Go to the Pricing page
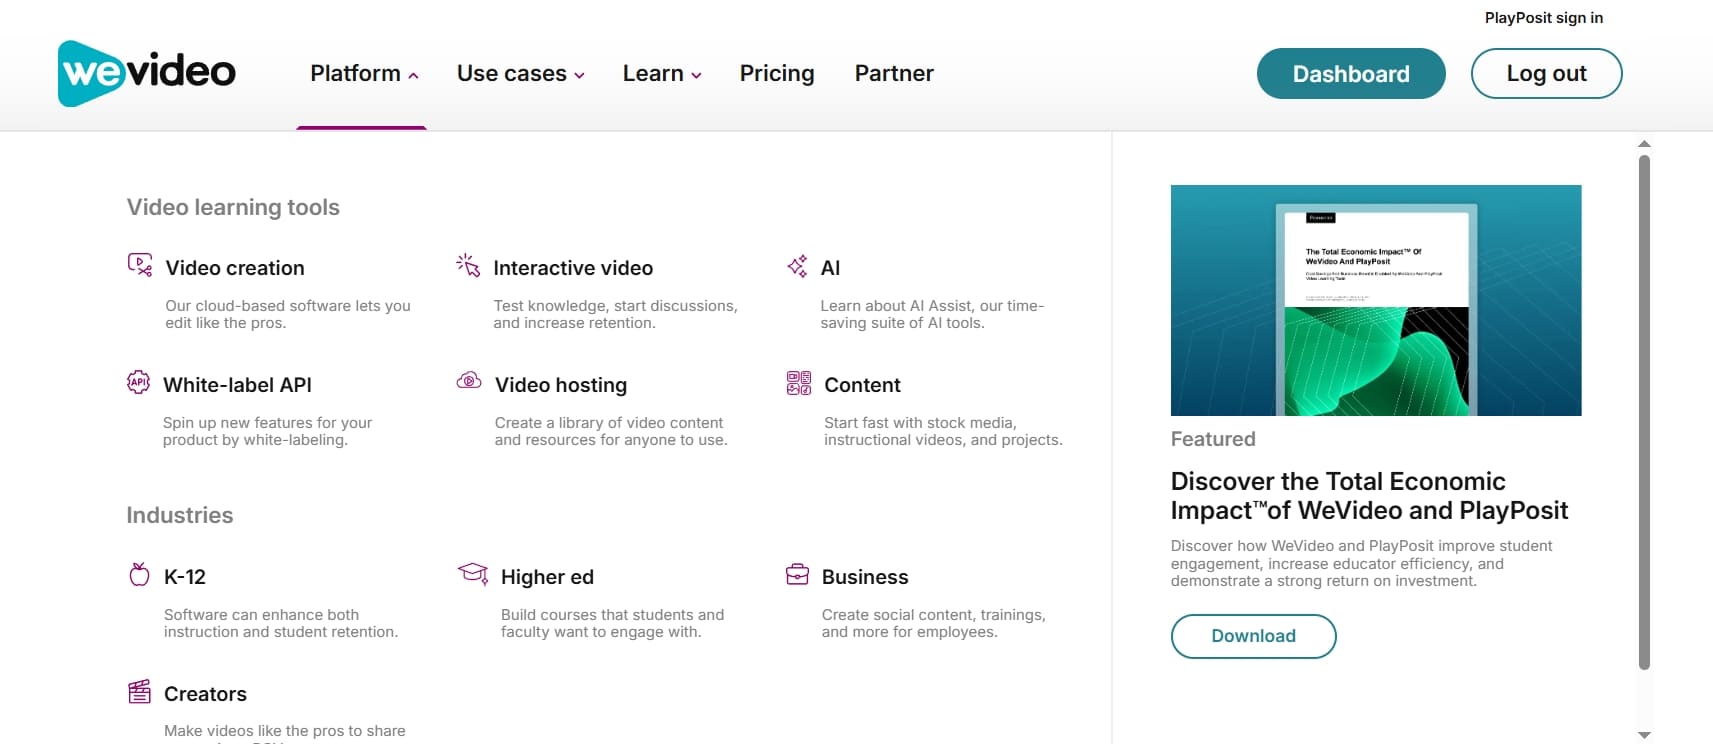The height and width of the screenshot is (744, 1713). pyautogui.click(x=777, y=73)
